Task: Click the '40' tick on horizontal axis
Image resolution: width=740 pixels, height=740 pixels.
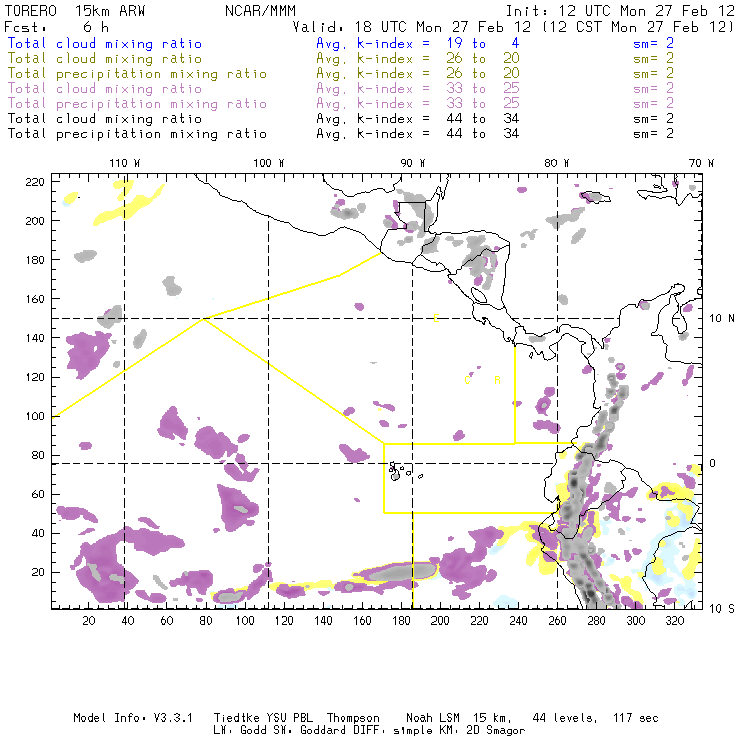Action: coord(128,621)
